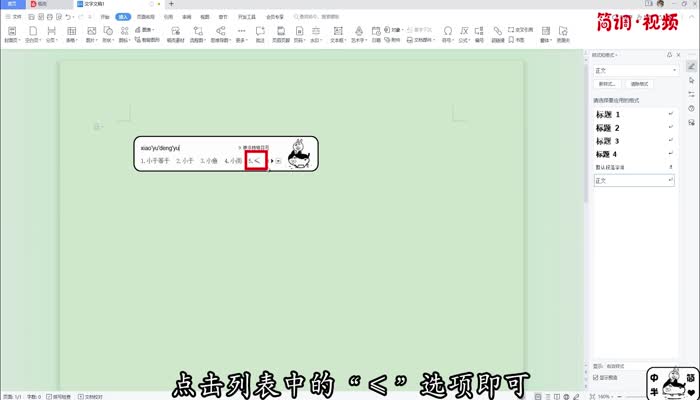Click the New Style button
The height and width of the screenshot is (400, 700).
(x=606, y=85)
